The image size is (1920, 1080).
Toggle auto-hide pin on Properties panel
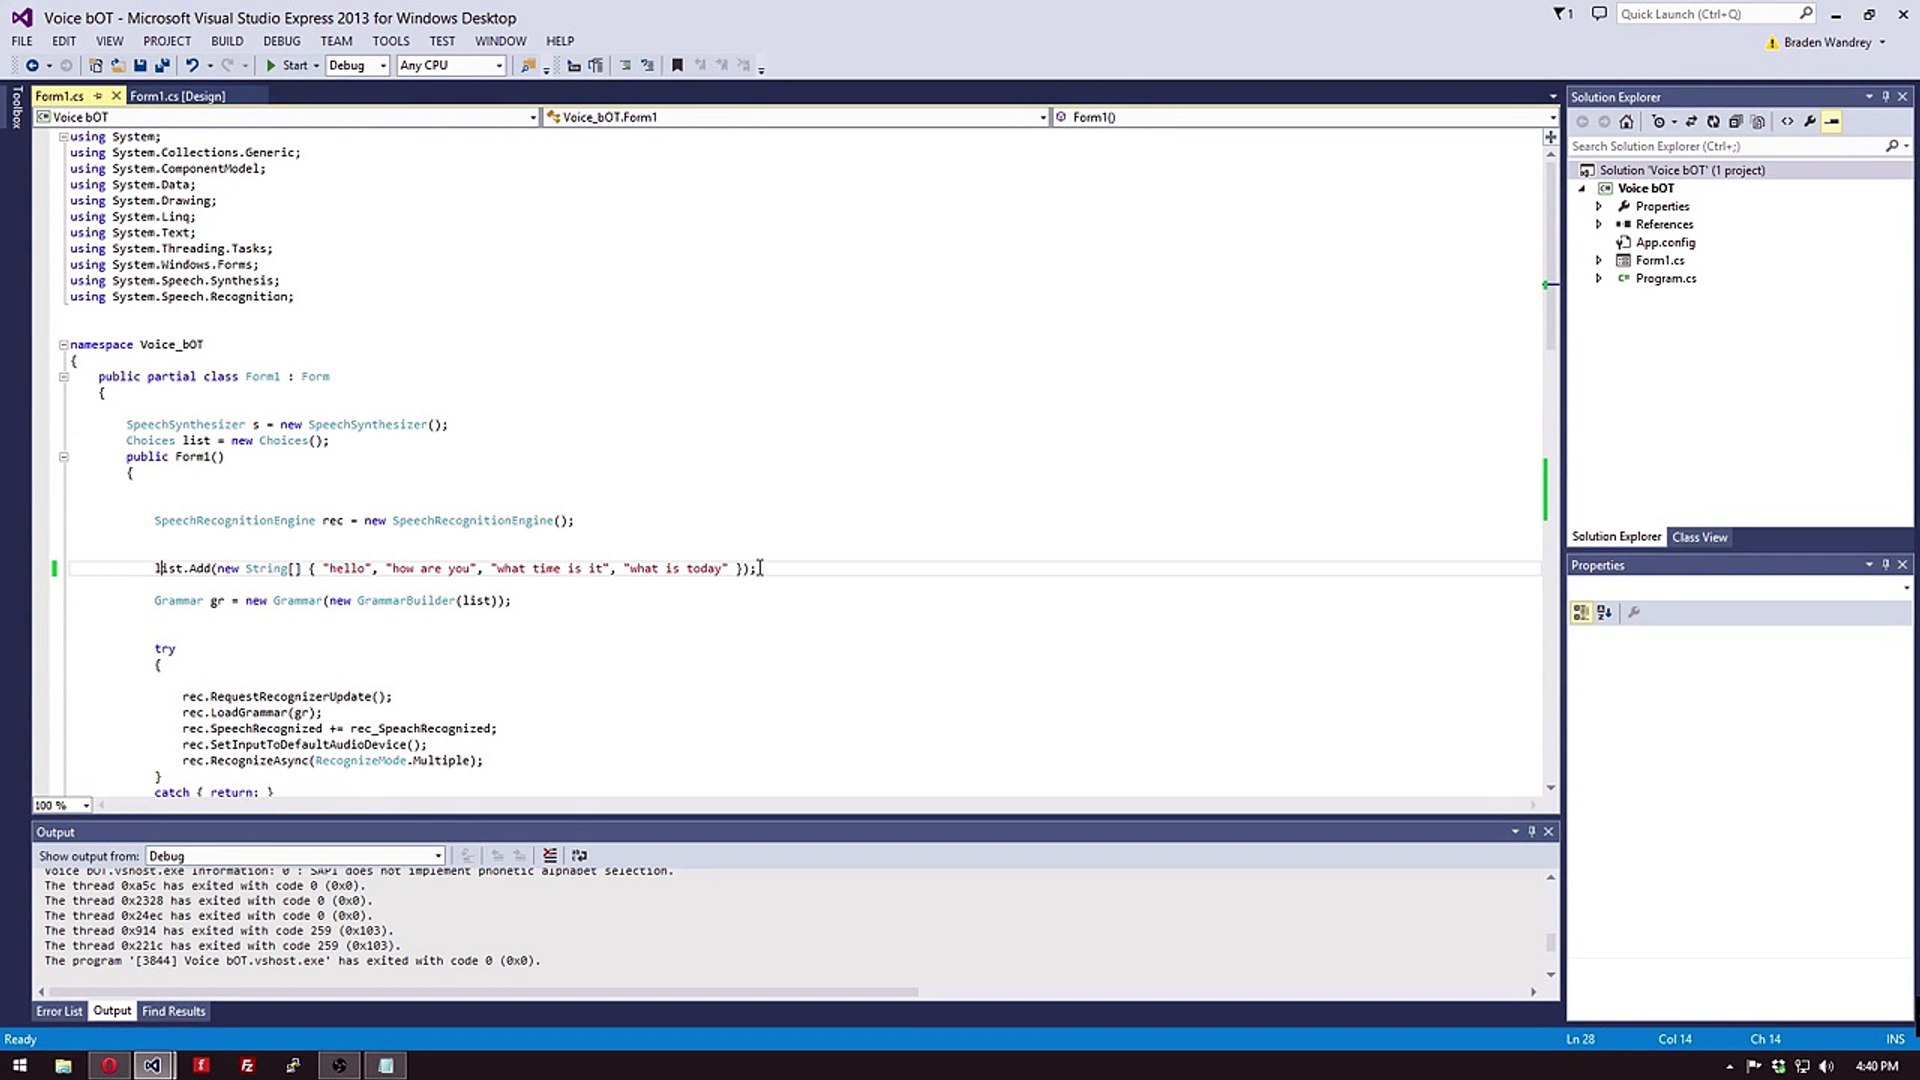coord(1886,565)
